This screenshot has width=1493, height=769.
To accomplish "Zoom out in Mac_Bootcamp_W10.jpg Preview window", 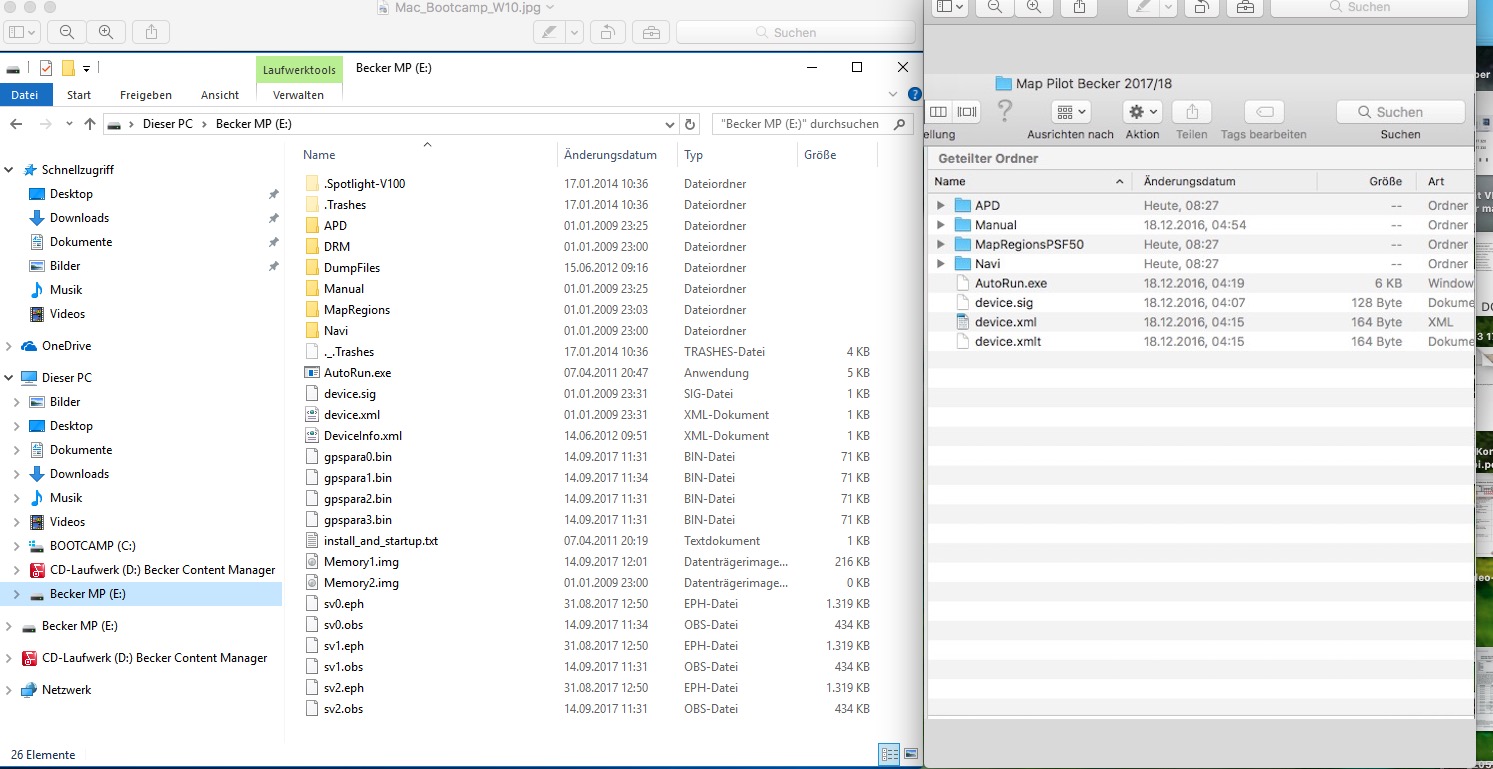I will coord(67,32).
